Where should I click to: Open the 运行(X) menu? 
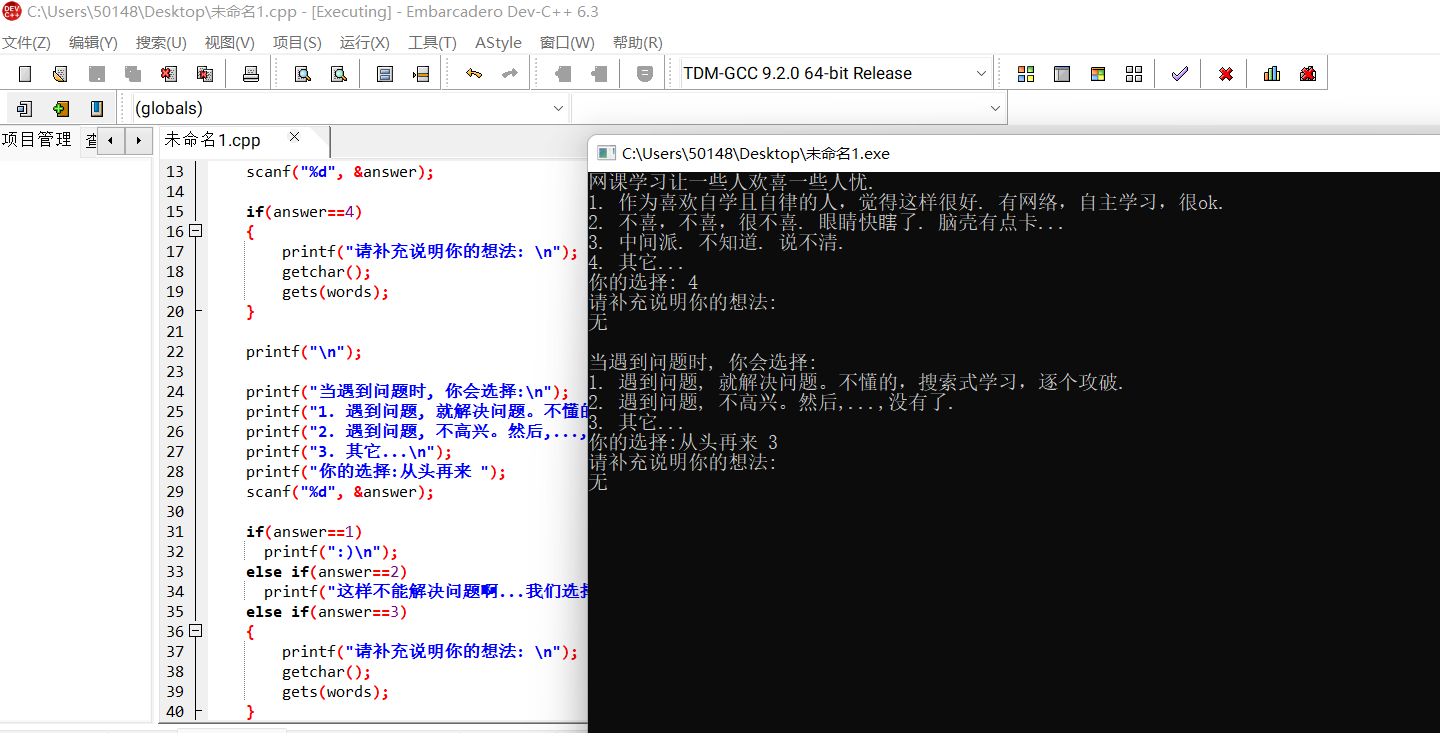pyautogui.click(x=365, y=43)
